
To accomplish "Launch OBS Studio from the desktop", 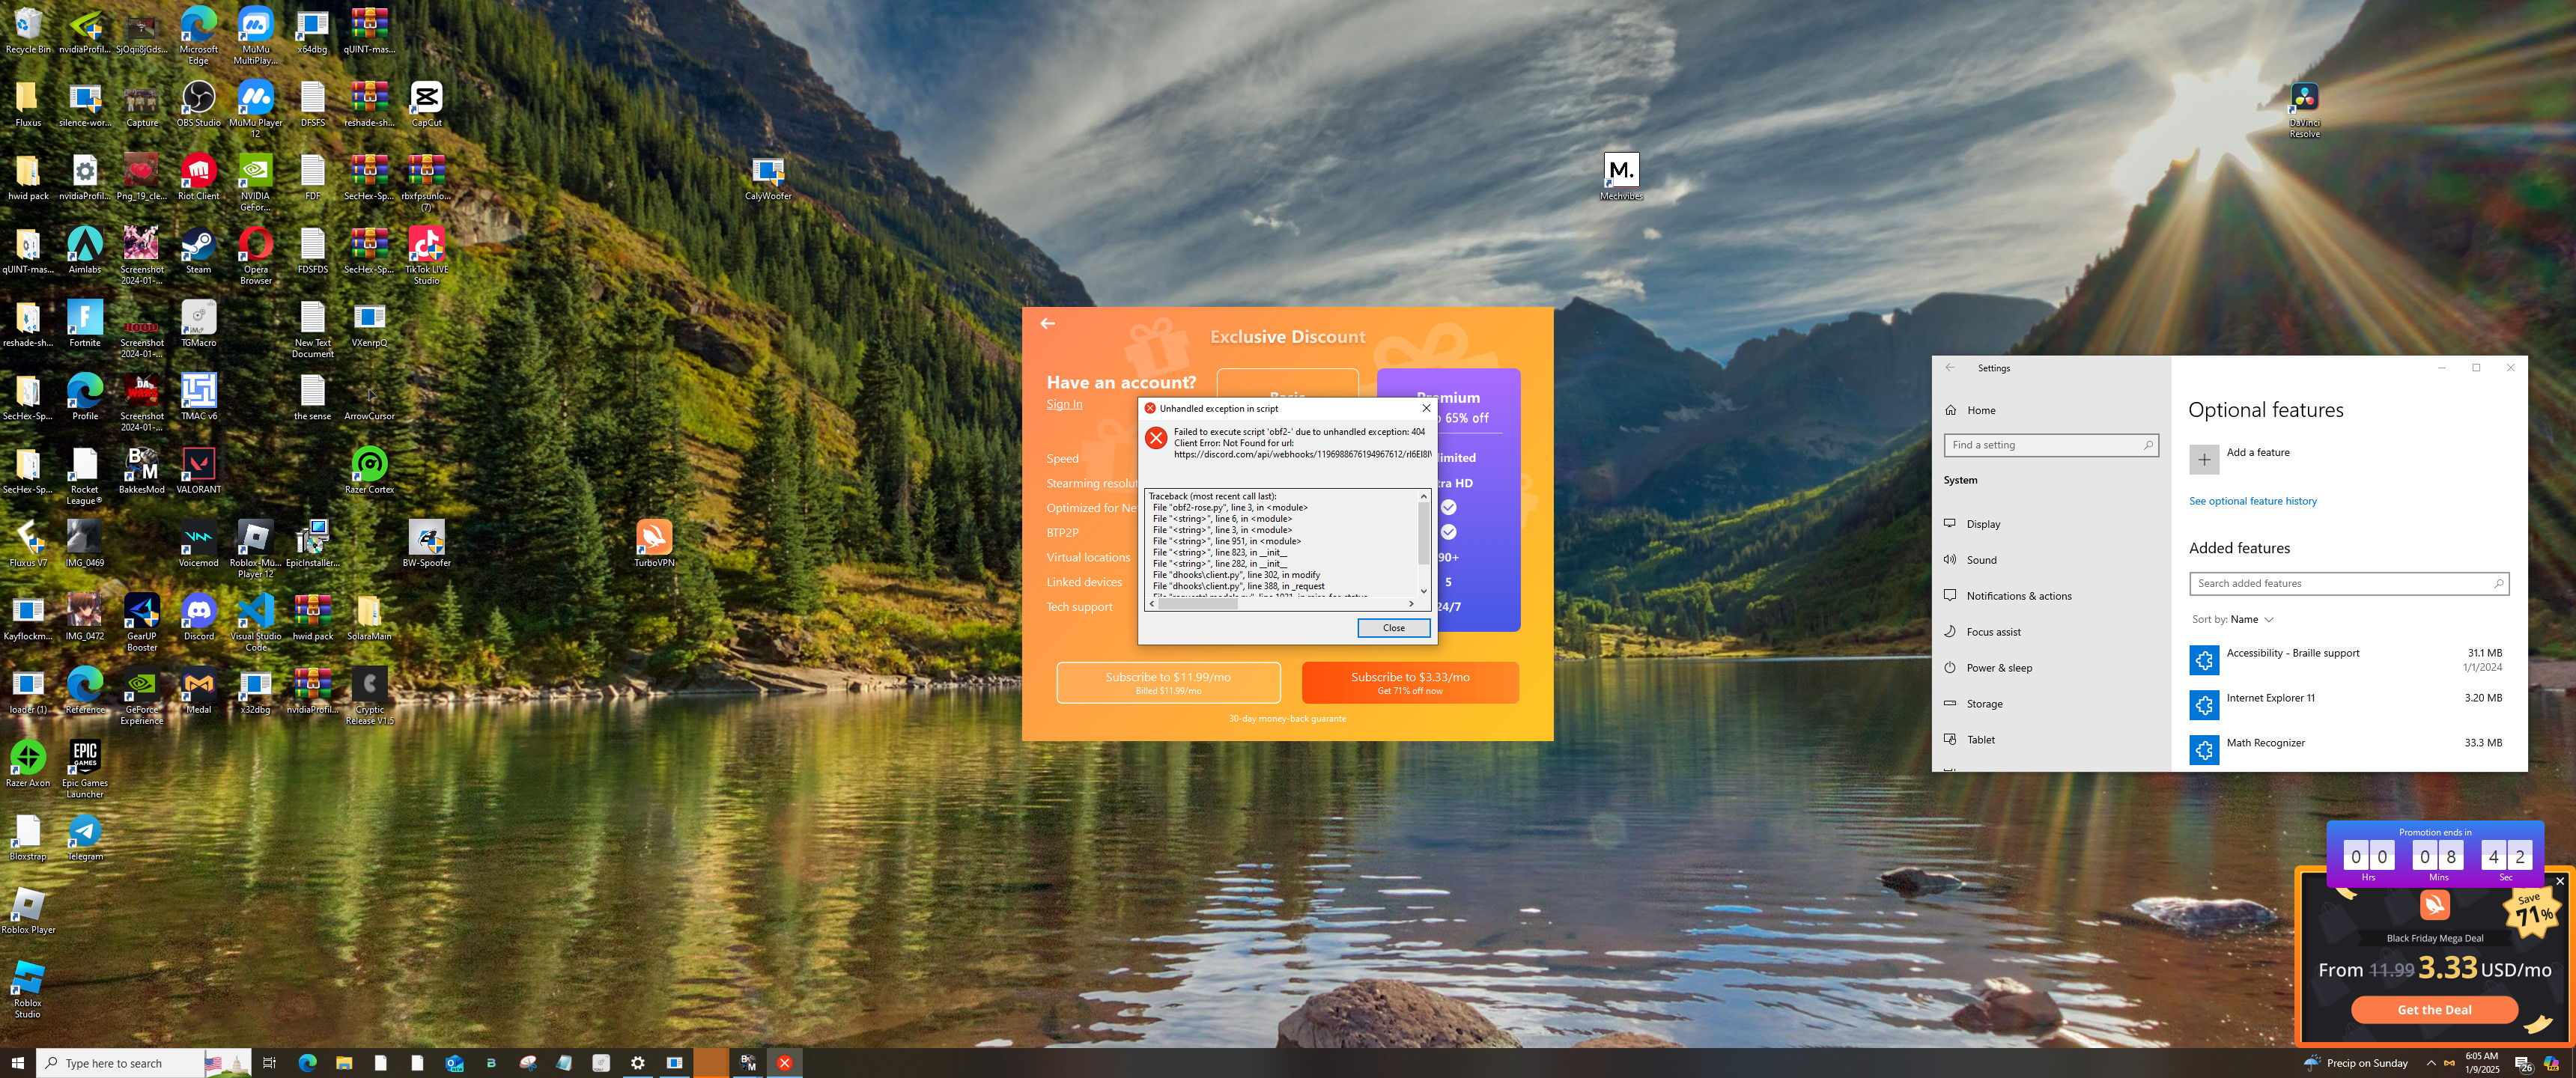I will point(198,98).
